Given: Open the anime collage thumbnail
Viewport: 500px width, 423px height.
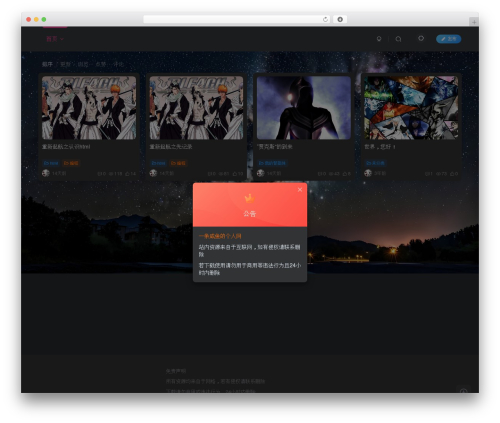Looking at the screenshot, I should coord(411,108).
